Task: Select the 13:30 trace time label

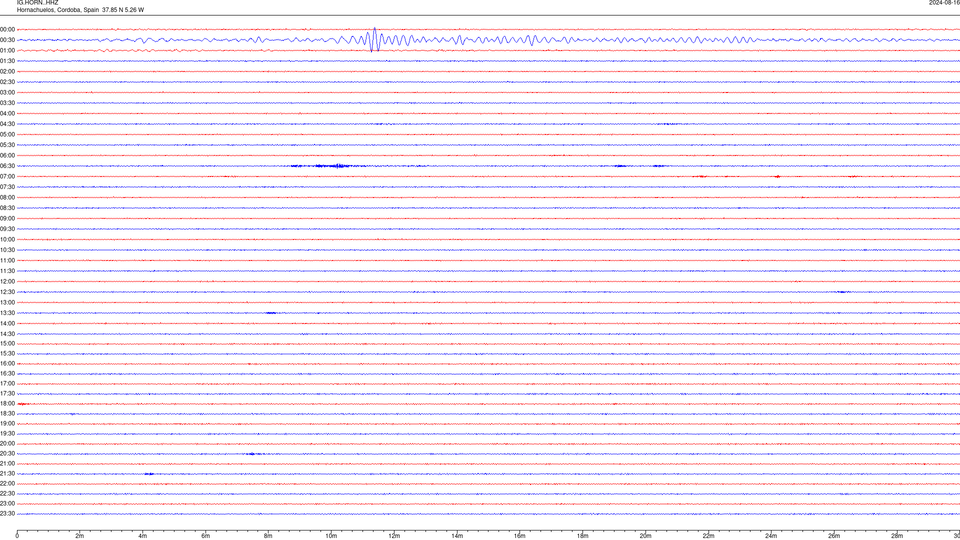Action: point(7,313)
